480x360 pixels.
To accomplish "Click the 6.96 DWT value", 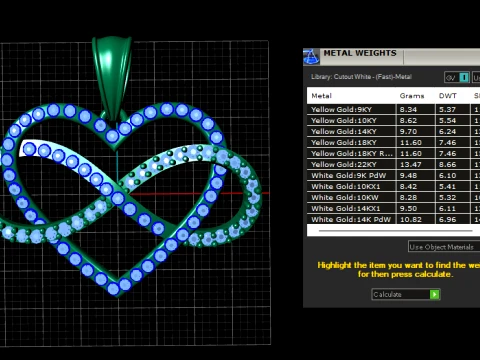I will pos(447,219).
